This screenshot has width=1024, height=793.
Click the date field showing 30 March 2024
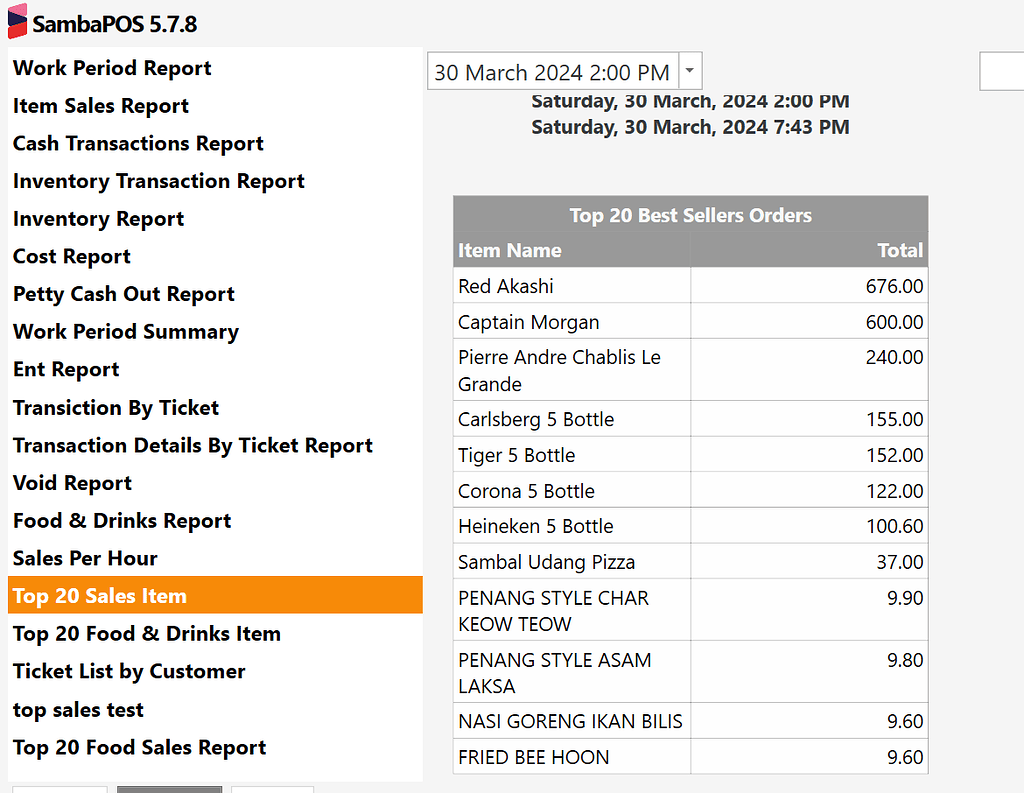550,71
